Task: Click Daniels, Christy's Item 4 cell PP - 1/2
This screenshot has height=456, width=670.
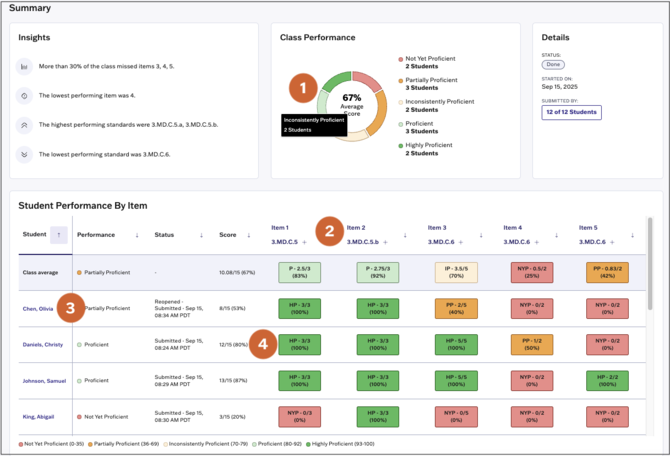Action: pyautogui.click(x=532, y=344)
